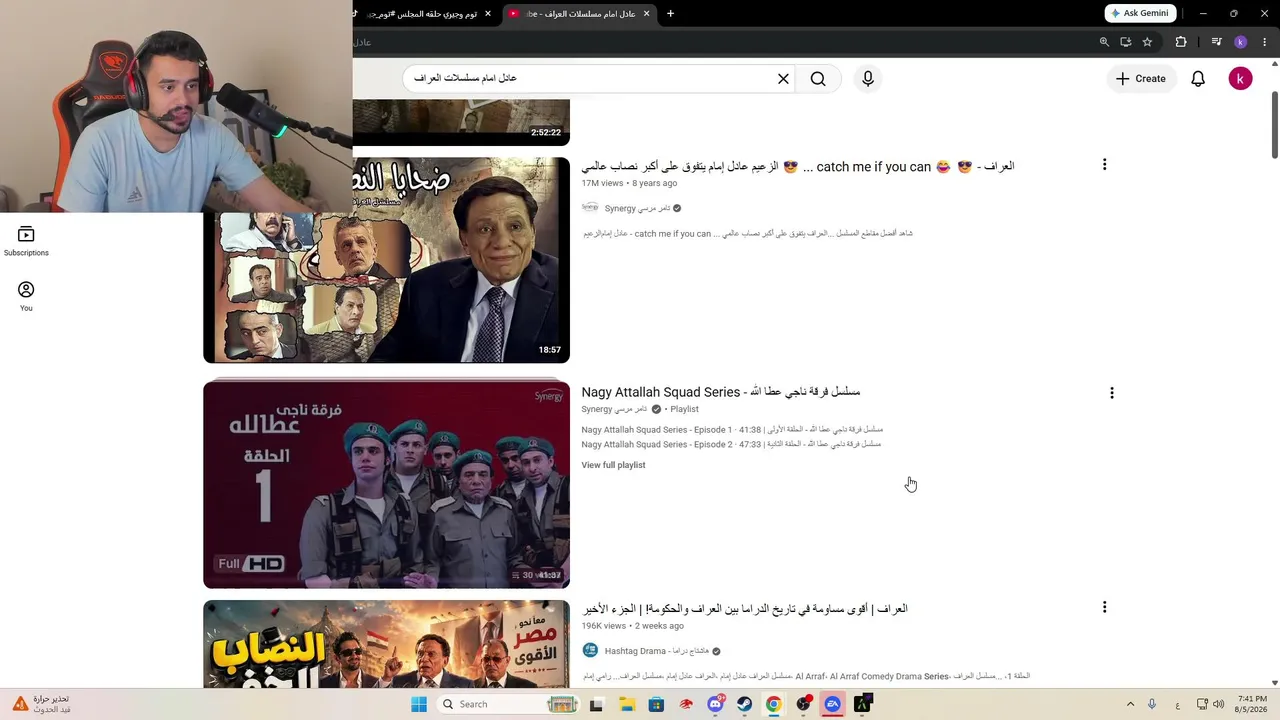The height and width of the screenshot is (720, 1280).
Task: Open more options for Nagy Attallah Squad playlist
Action: tap(1111, 393)
